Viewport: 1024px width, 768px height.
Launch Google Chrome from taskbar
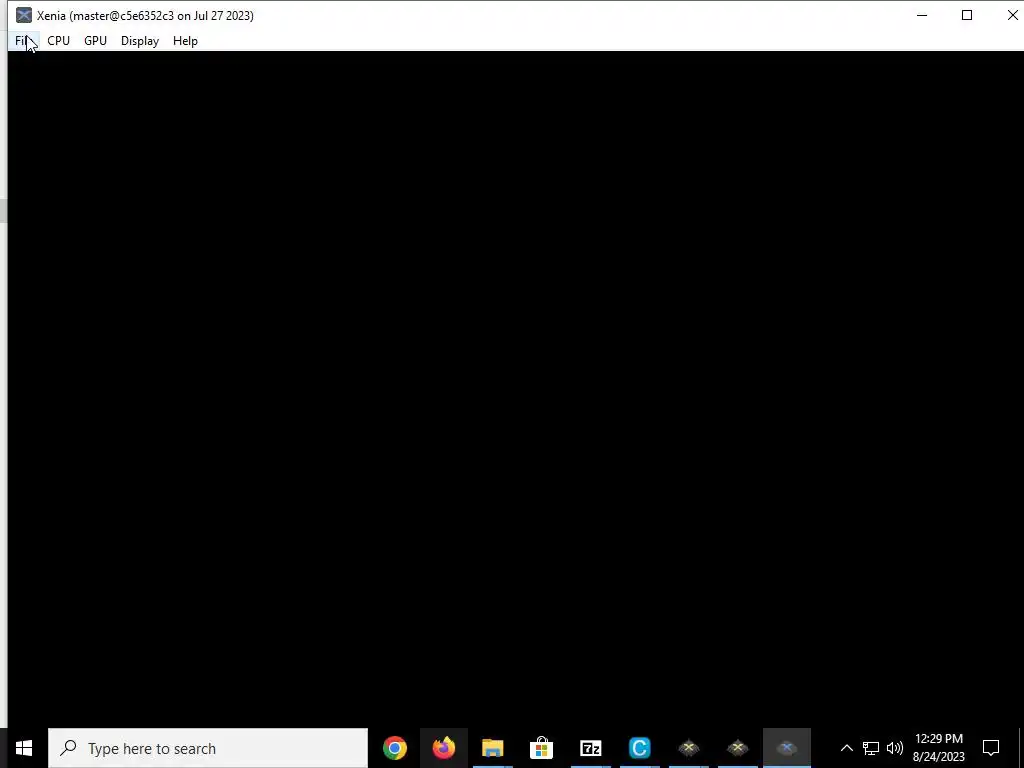(394, 748)
